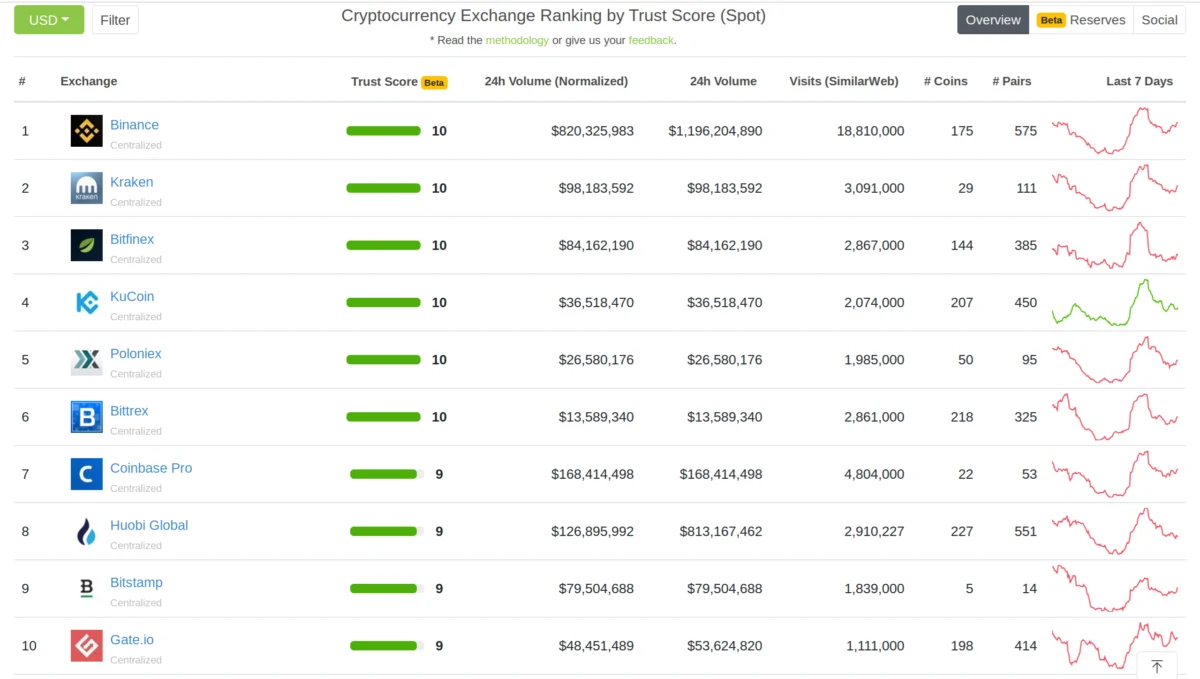Click Huobi Global's 24h volume $813,167,462

pyautogui.click(x=721, y=531)
